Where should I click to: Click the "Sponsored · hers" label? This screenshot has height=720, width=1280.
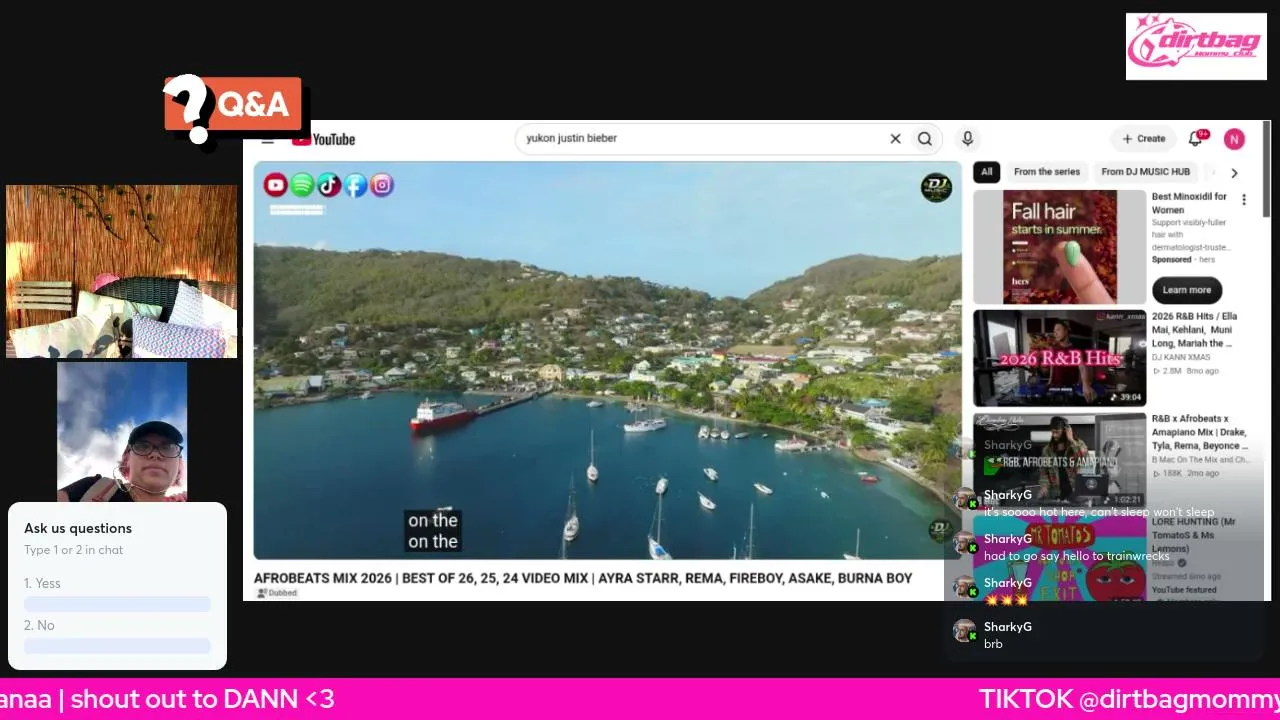tap(1185, 259)
